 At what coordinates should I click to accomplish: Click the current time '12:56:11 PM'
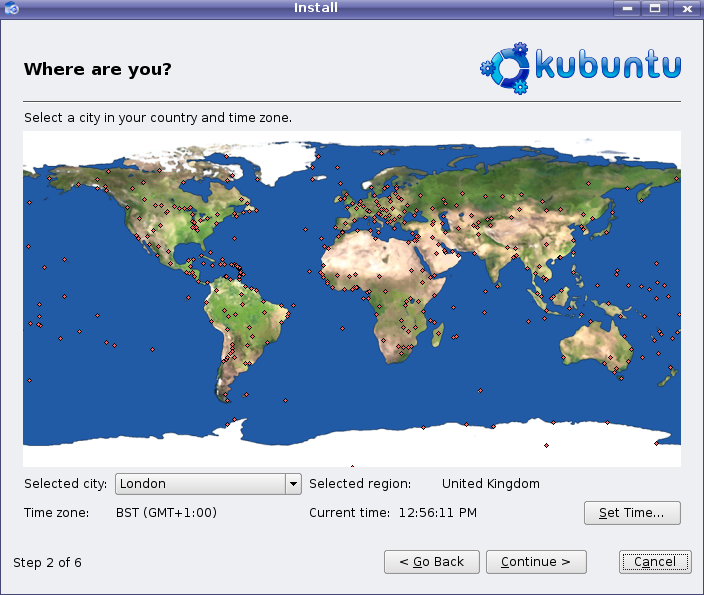click(x=438, y=512)
